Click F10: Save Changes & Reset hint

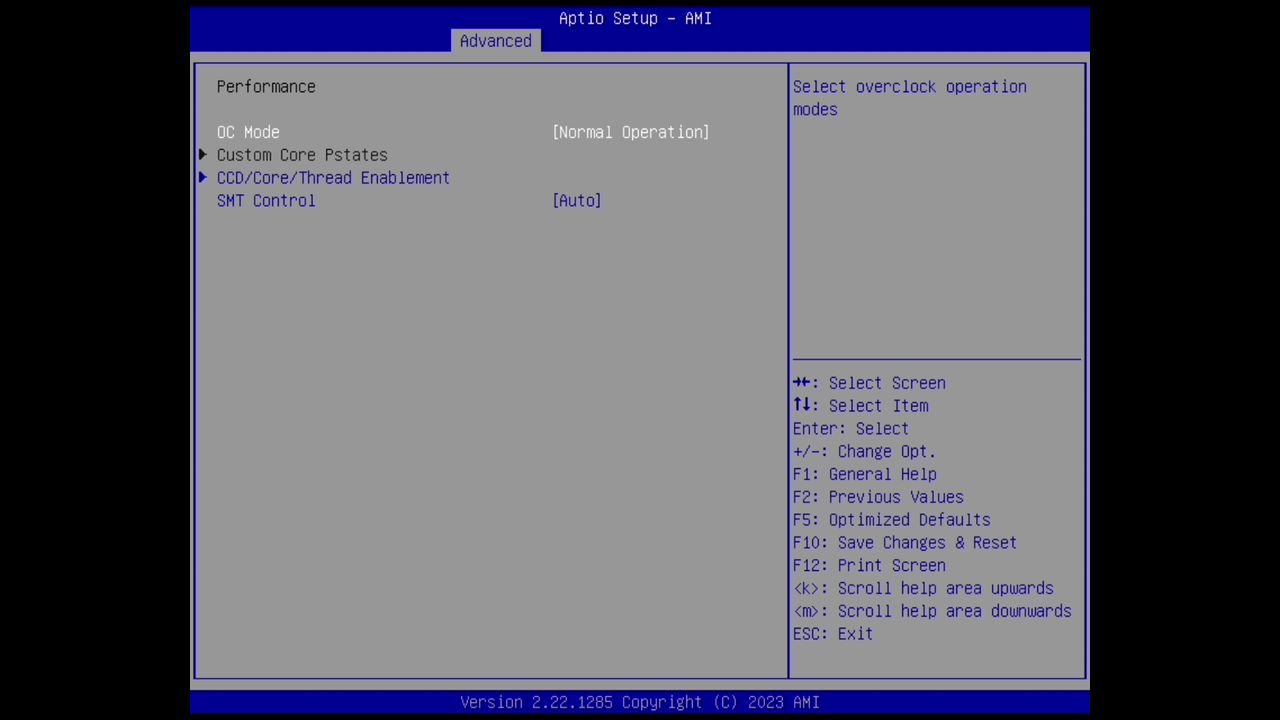click(905, 543)
